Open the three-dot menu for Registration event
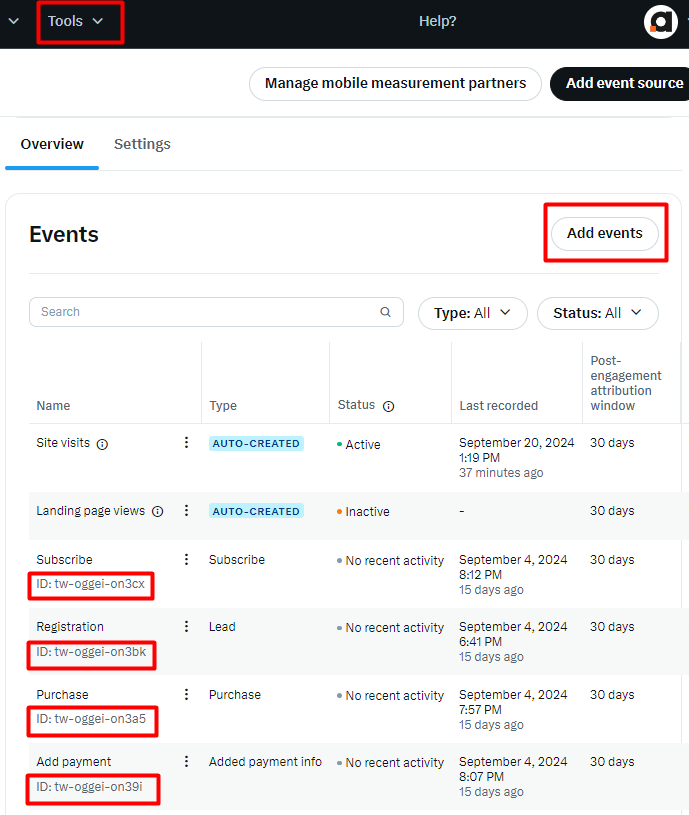 186,626
